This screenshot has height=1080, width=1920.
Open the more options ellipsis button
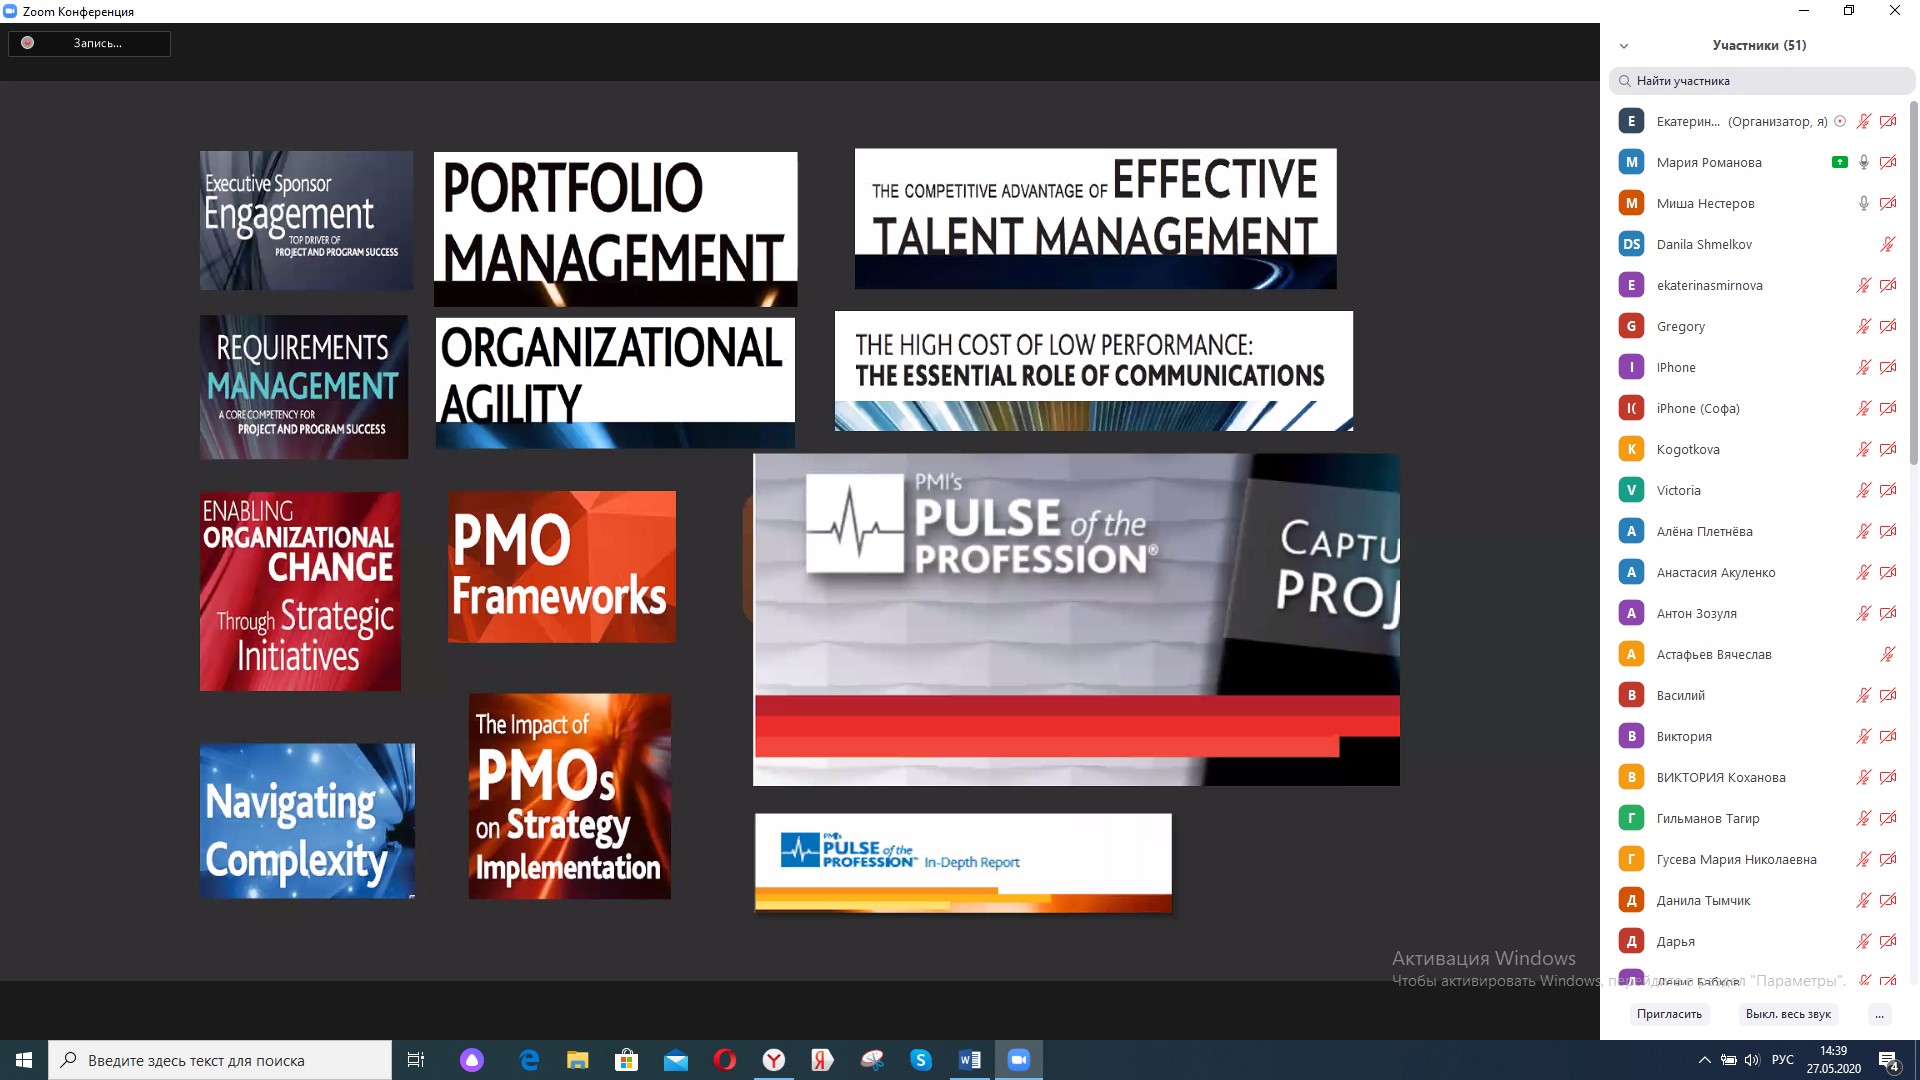click(x=1880, y=1014)
